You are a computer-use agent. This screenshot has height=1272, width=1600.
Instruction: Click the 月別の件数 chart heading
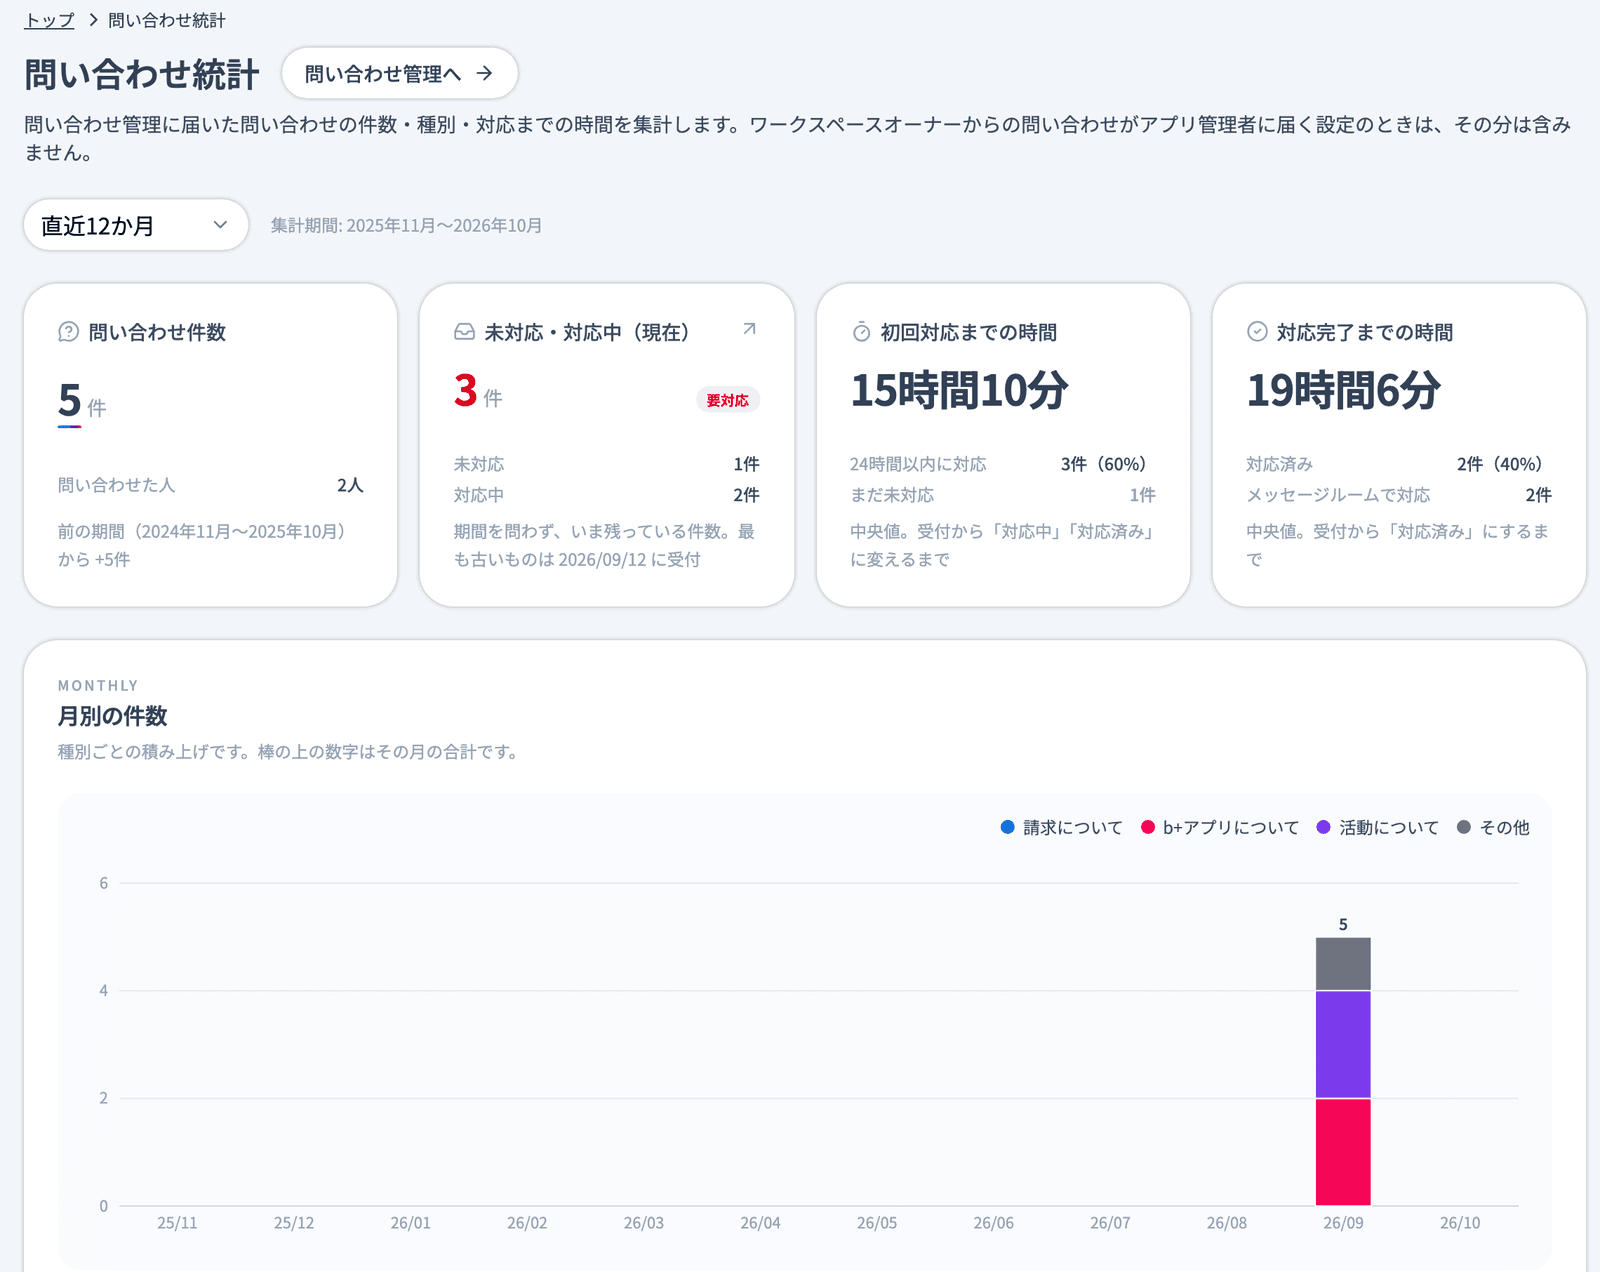click(x=113, y=716)
